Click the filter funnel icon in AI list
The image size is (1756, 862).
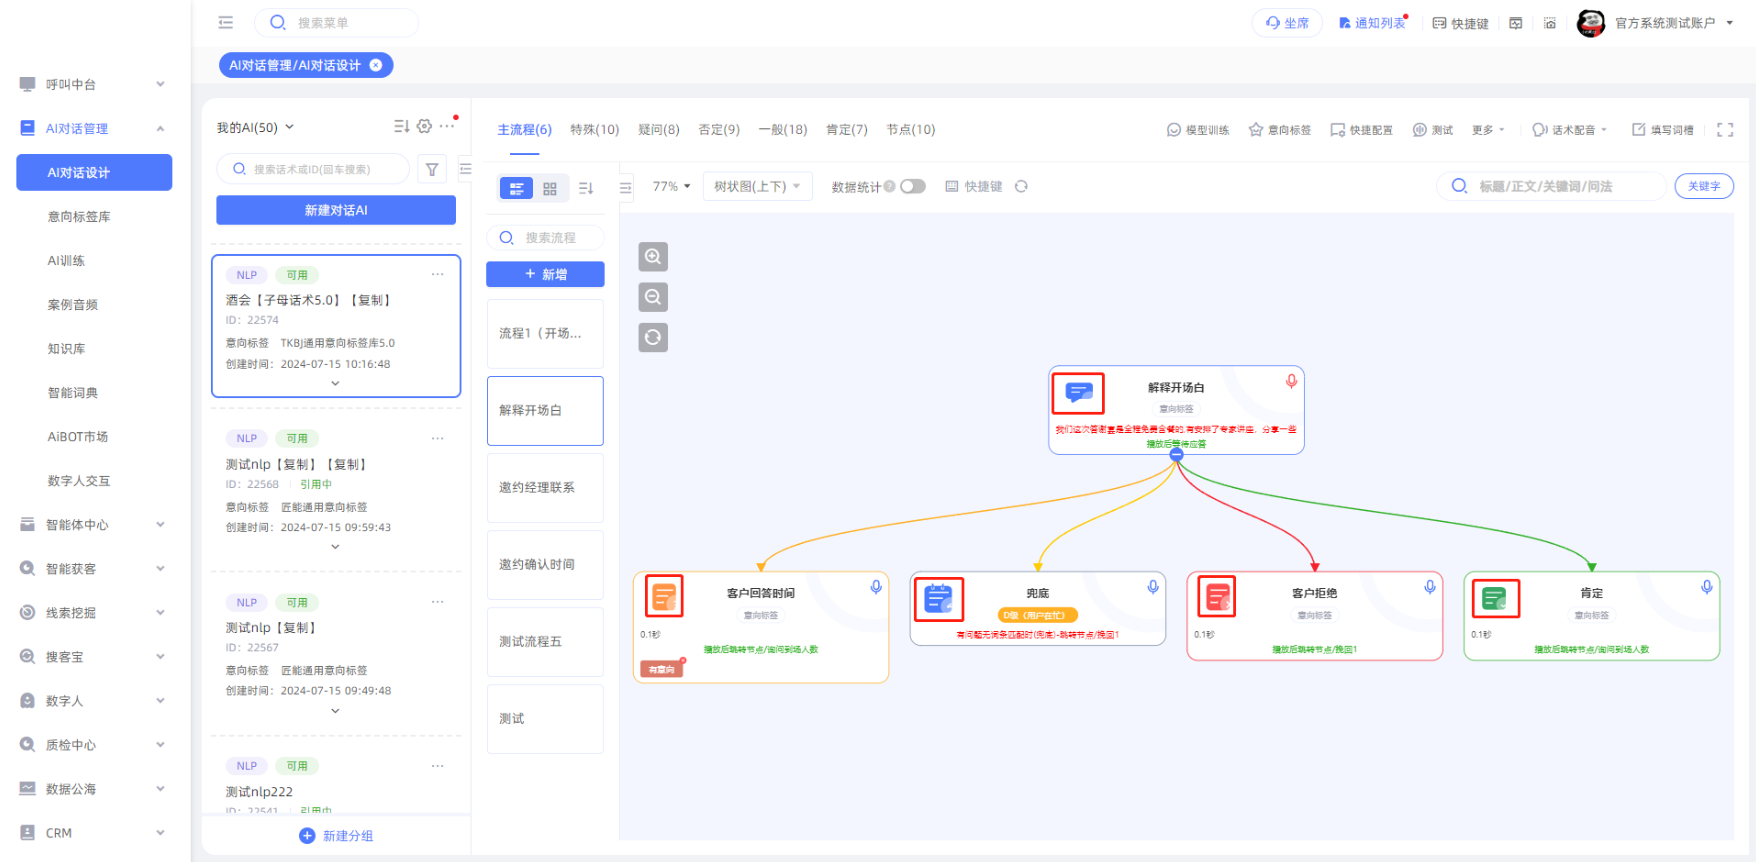(x=432, y=170)
